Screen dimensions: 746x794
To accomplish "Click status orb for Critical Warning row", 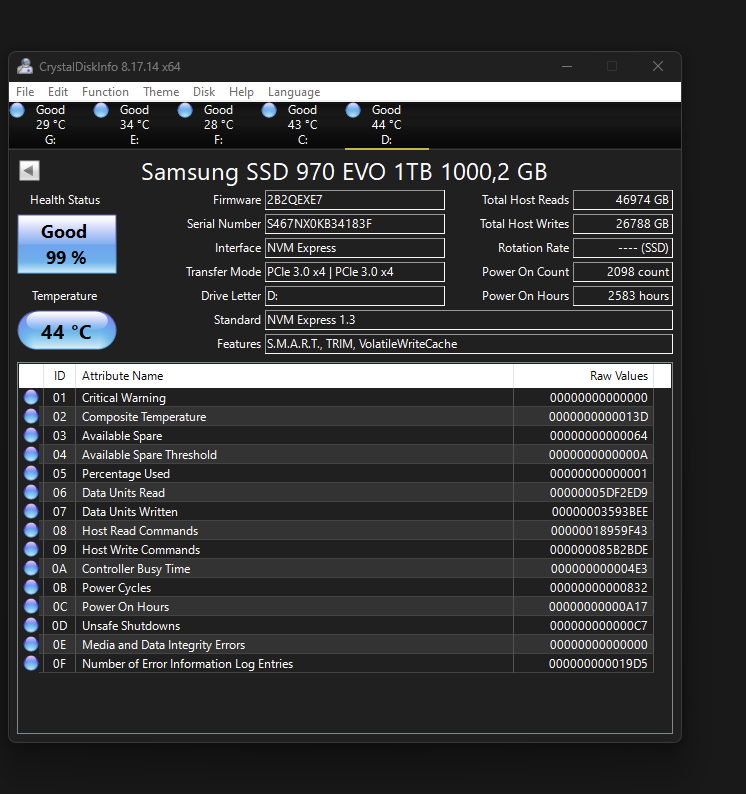I will click(31, 398).
